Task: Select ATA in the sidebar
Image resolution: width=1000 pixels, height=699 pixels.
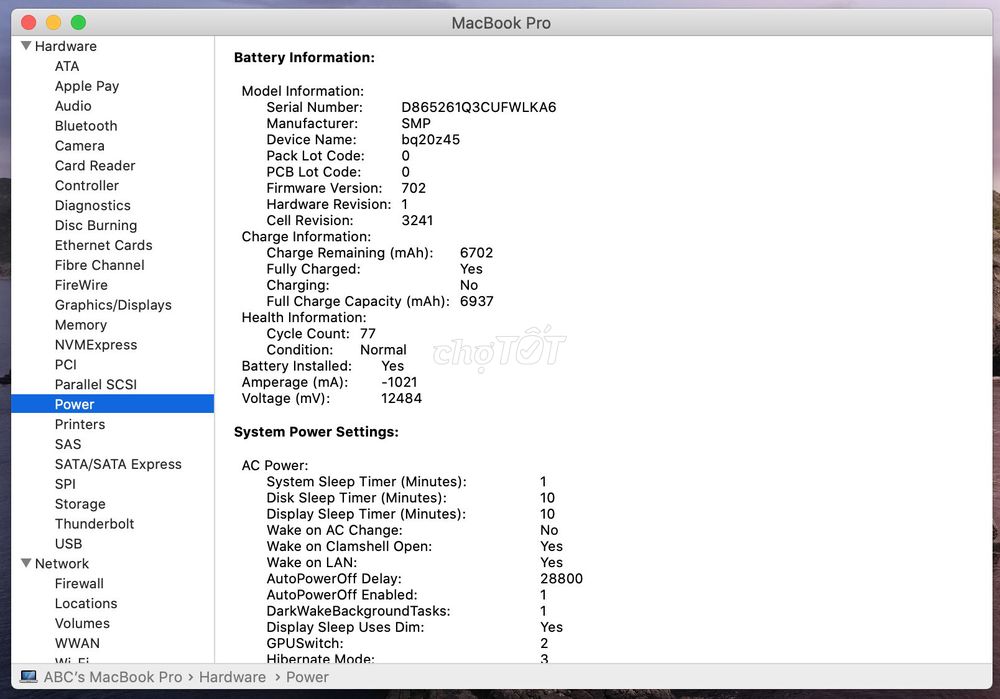Action: click(x=67, y=66)
